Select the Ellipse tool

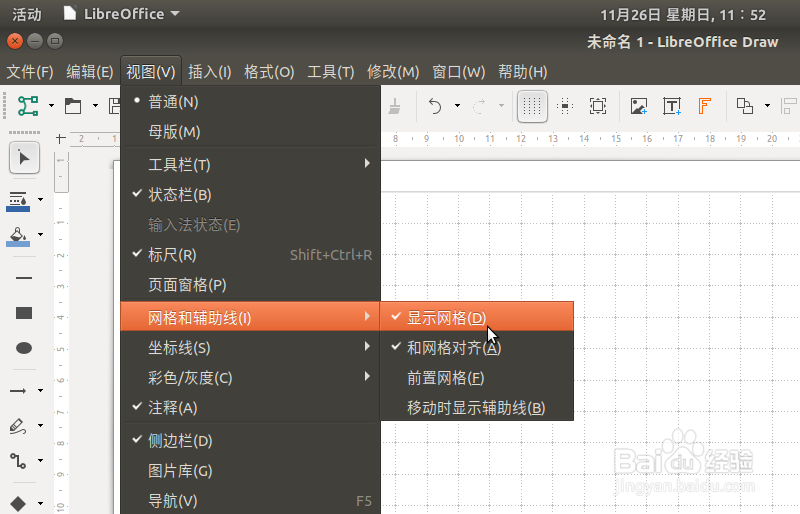click(x=24, y=348)
